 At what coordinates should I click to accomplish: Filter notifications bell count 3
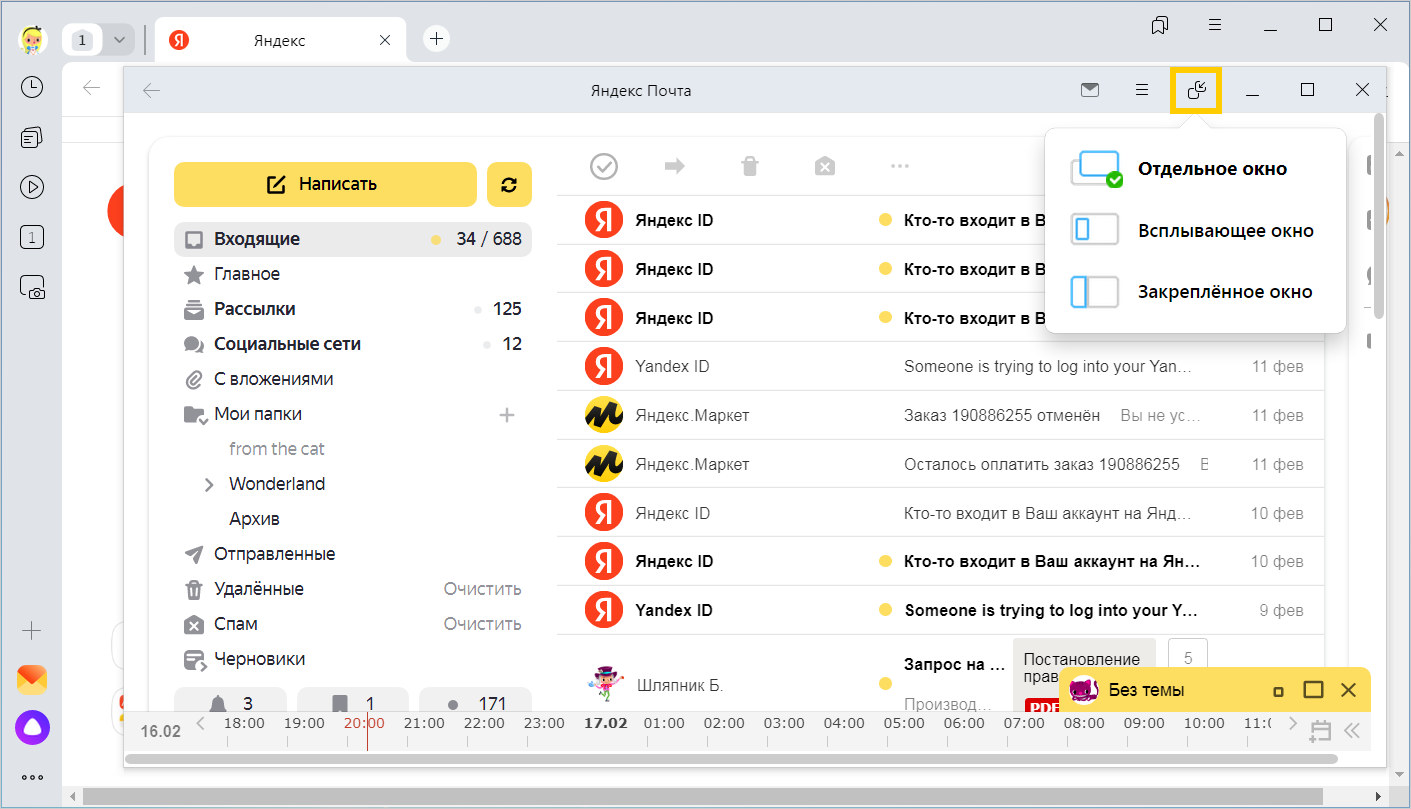(x=230, y=703)
